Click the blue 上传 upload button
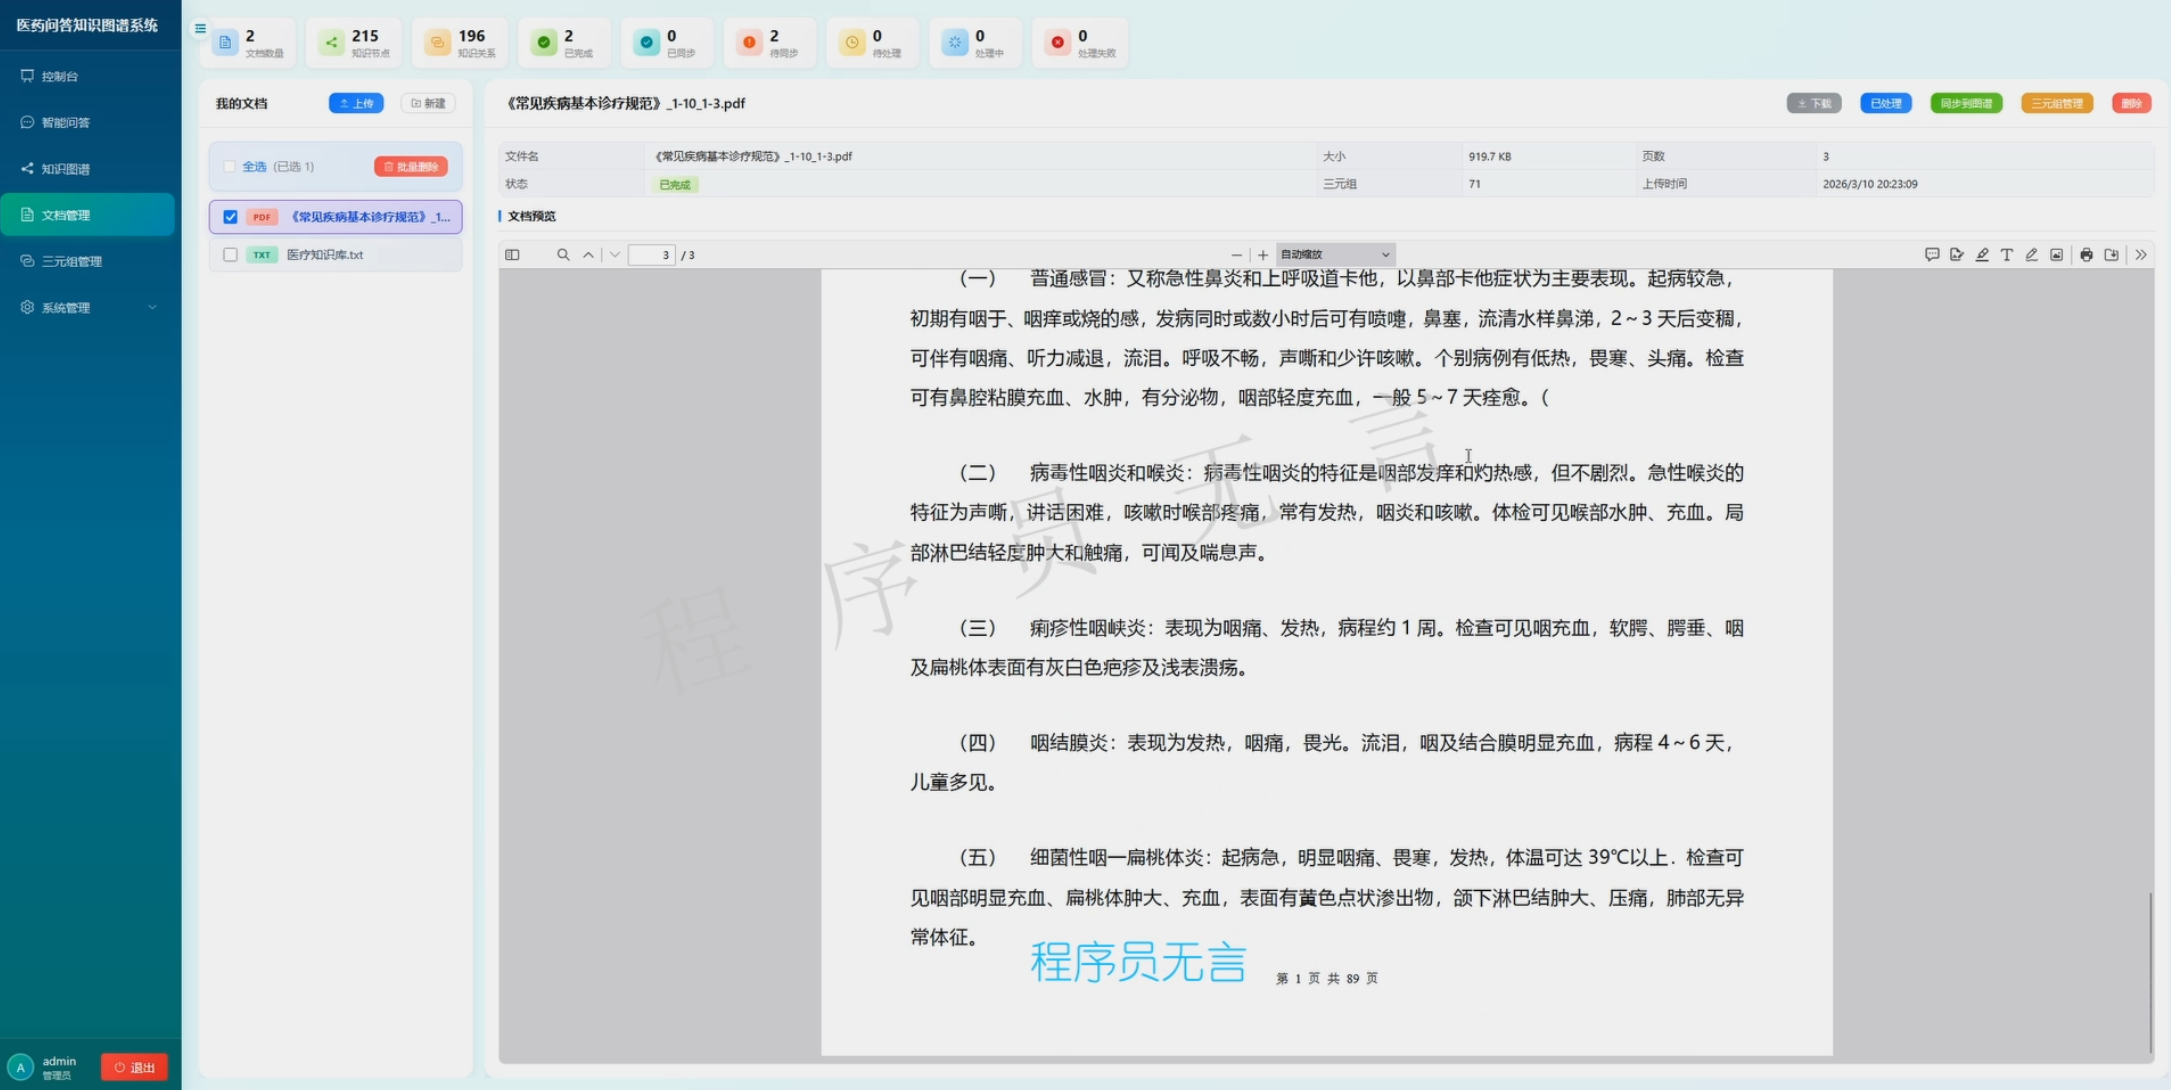The width and height of the screenshot is (2171, 1090). point(356,103)
